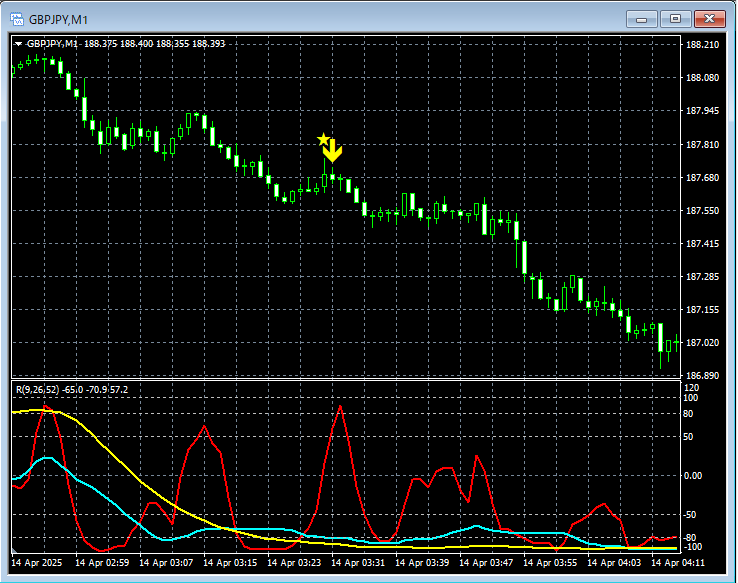Click the yellow down arrow sell signal
Screen dimensions: 738x583
(333, 151)
